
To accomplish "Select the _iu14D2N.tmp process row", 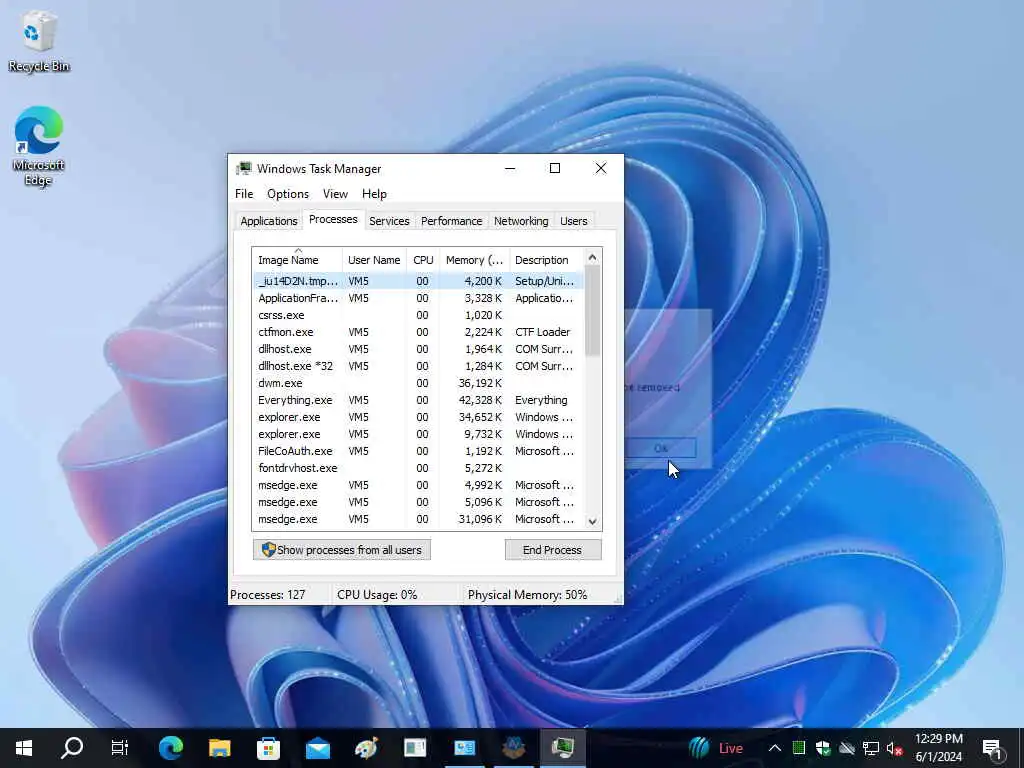I will (x=418, y=281).
